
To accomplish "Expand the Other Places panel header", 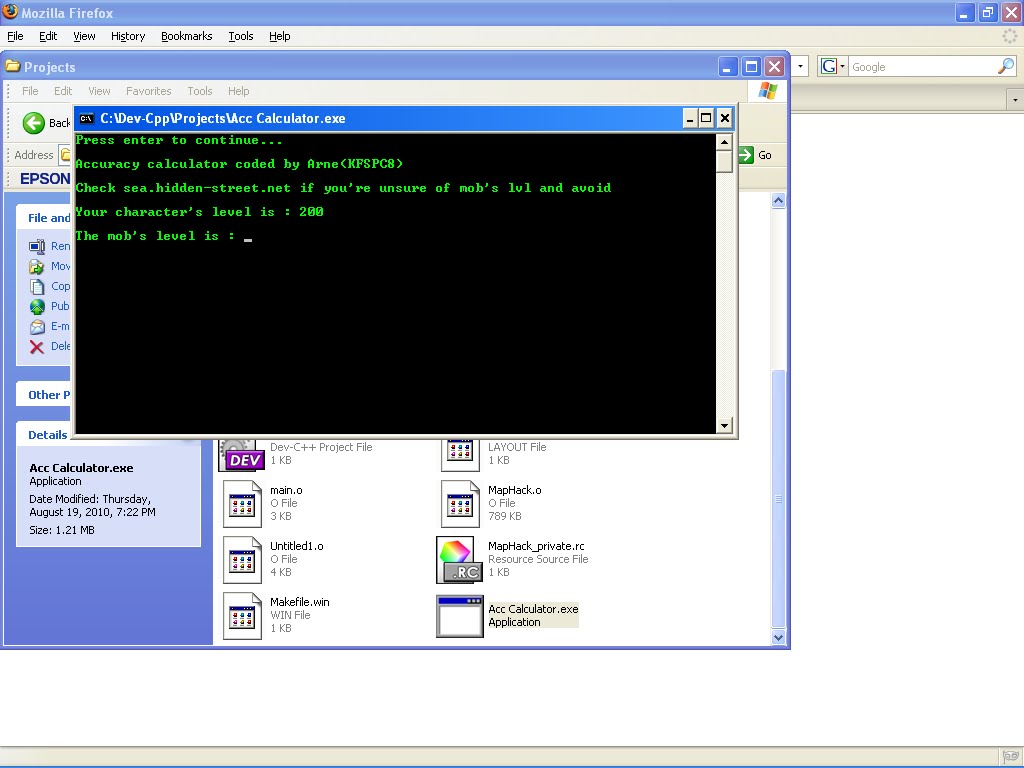I will pyautogui.click(x=43, y=394).
